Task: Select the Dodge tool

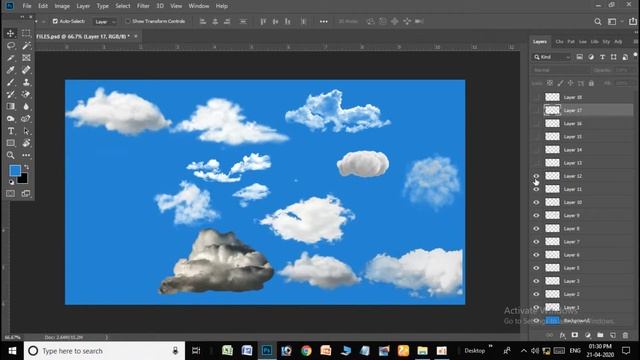Action: point(11,119)
